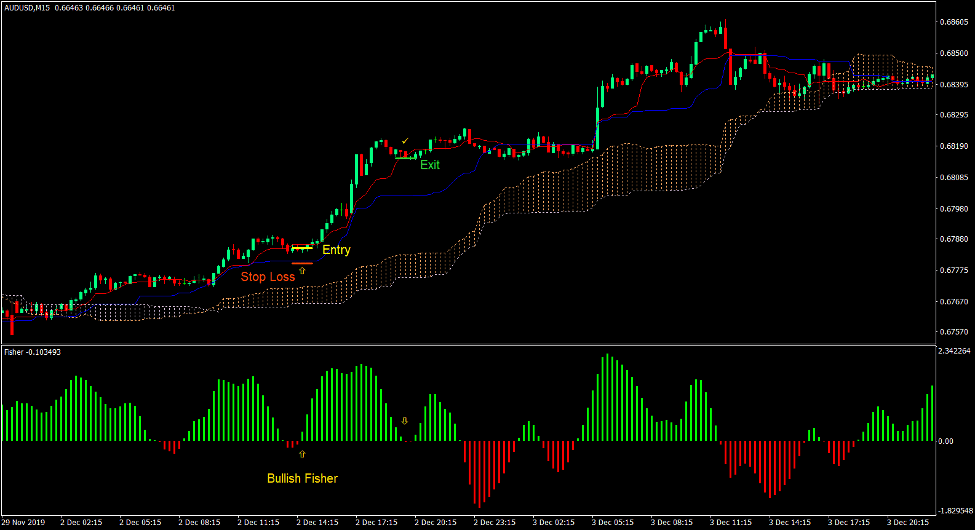The width and height of the screenshot is (977, 531).
Task: Click the up arrow below the entry candle
Action: click(302, 271)
